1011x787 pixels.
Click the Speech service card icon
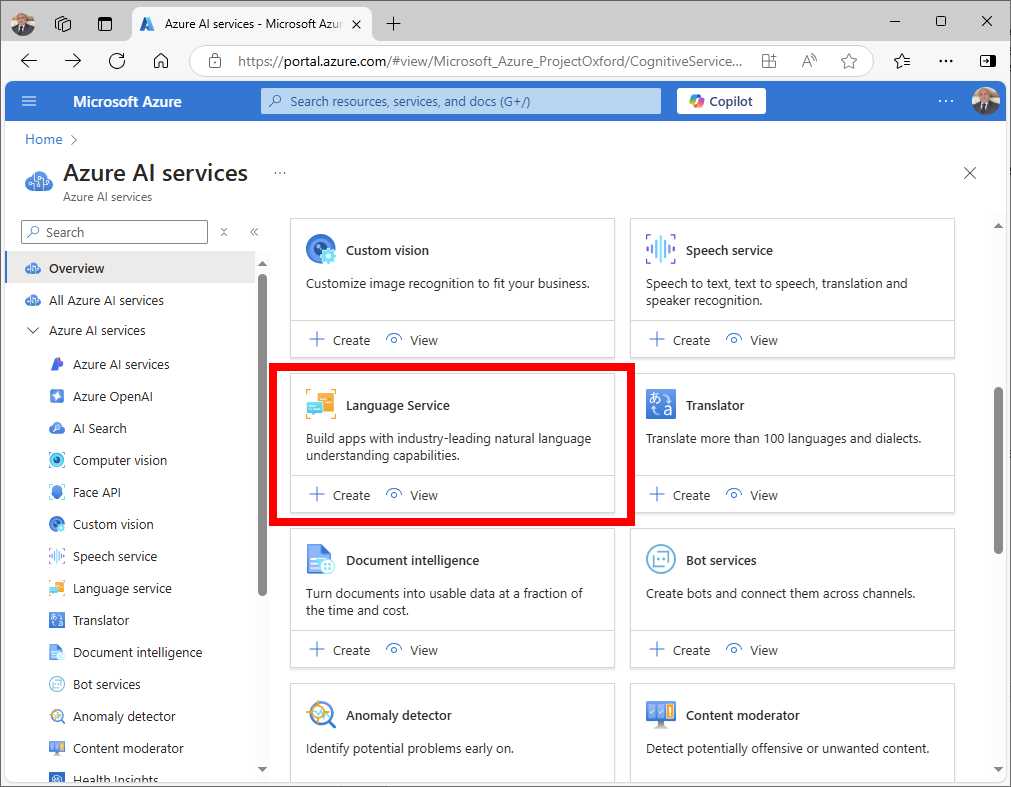(660, 249)
